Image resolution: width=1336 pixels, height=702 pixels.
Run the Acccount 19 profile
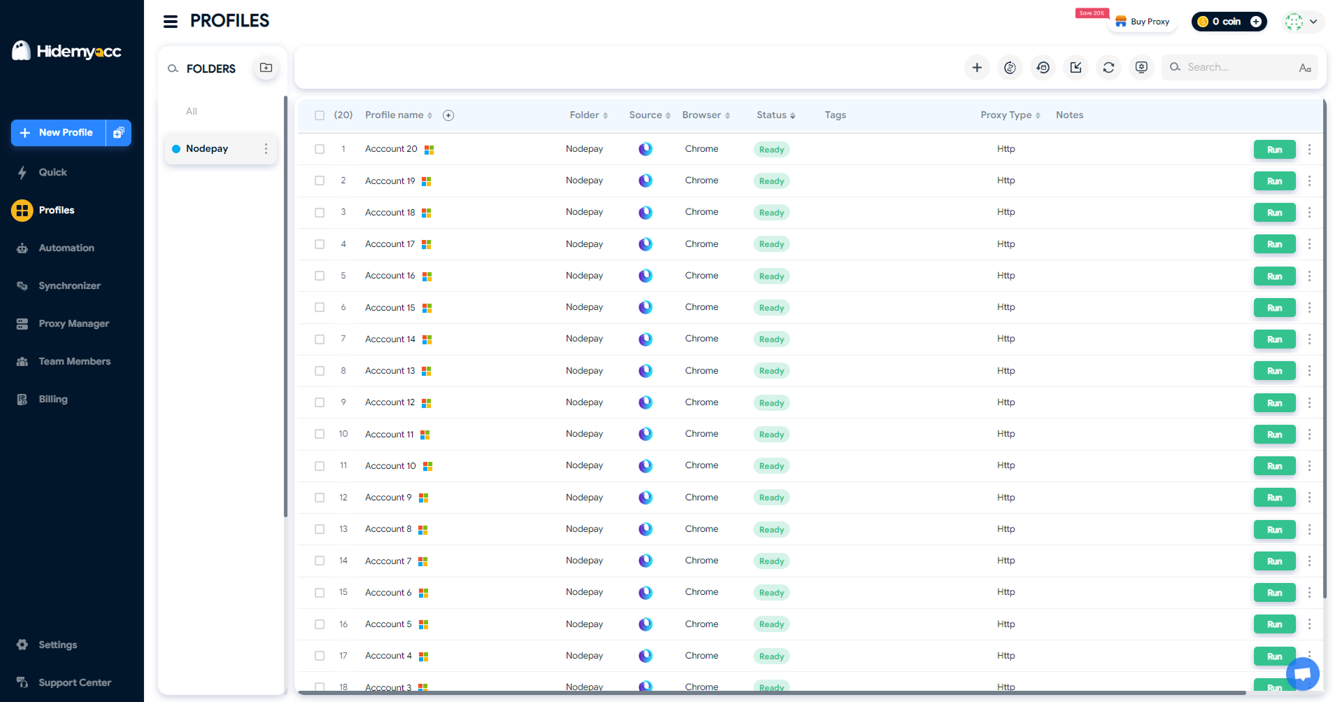1274,181
